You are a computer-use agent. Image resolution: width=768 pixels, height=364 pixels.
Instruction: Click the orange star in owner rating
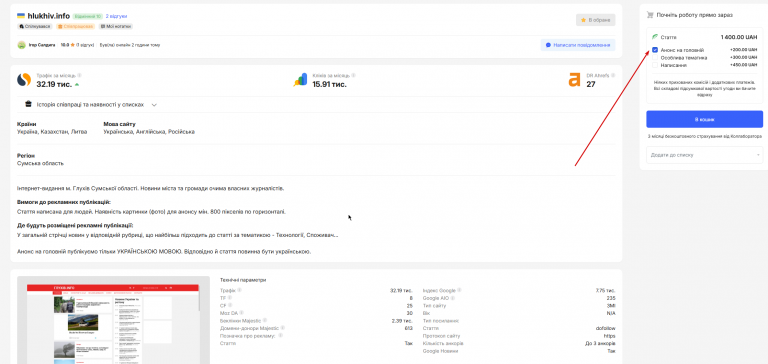[72, 45]
